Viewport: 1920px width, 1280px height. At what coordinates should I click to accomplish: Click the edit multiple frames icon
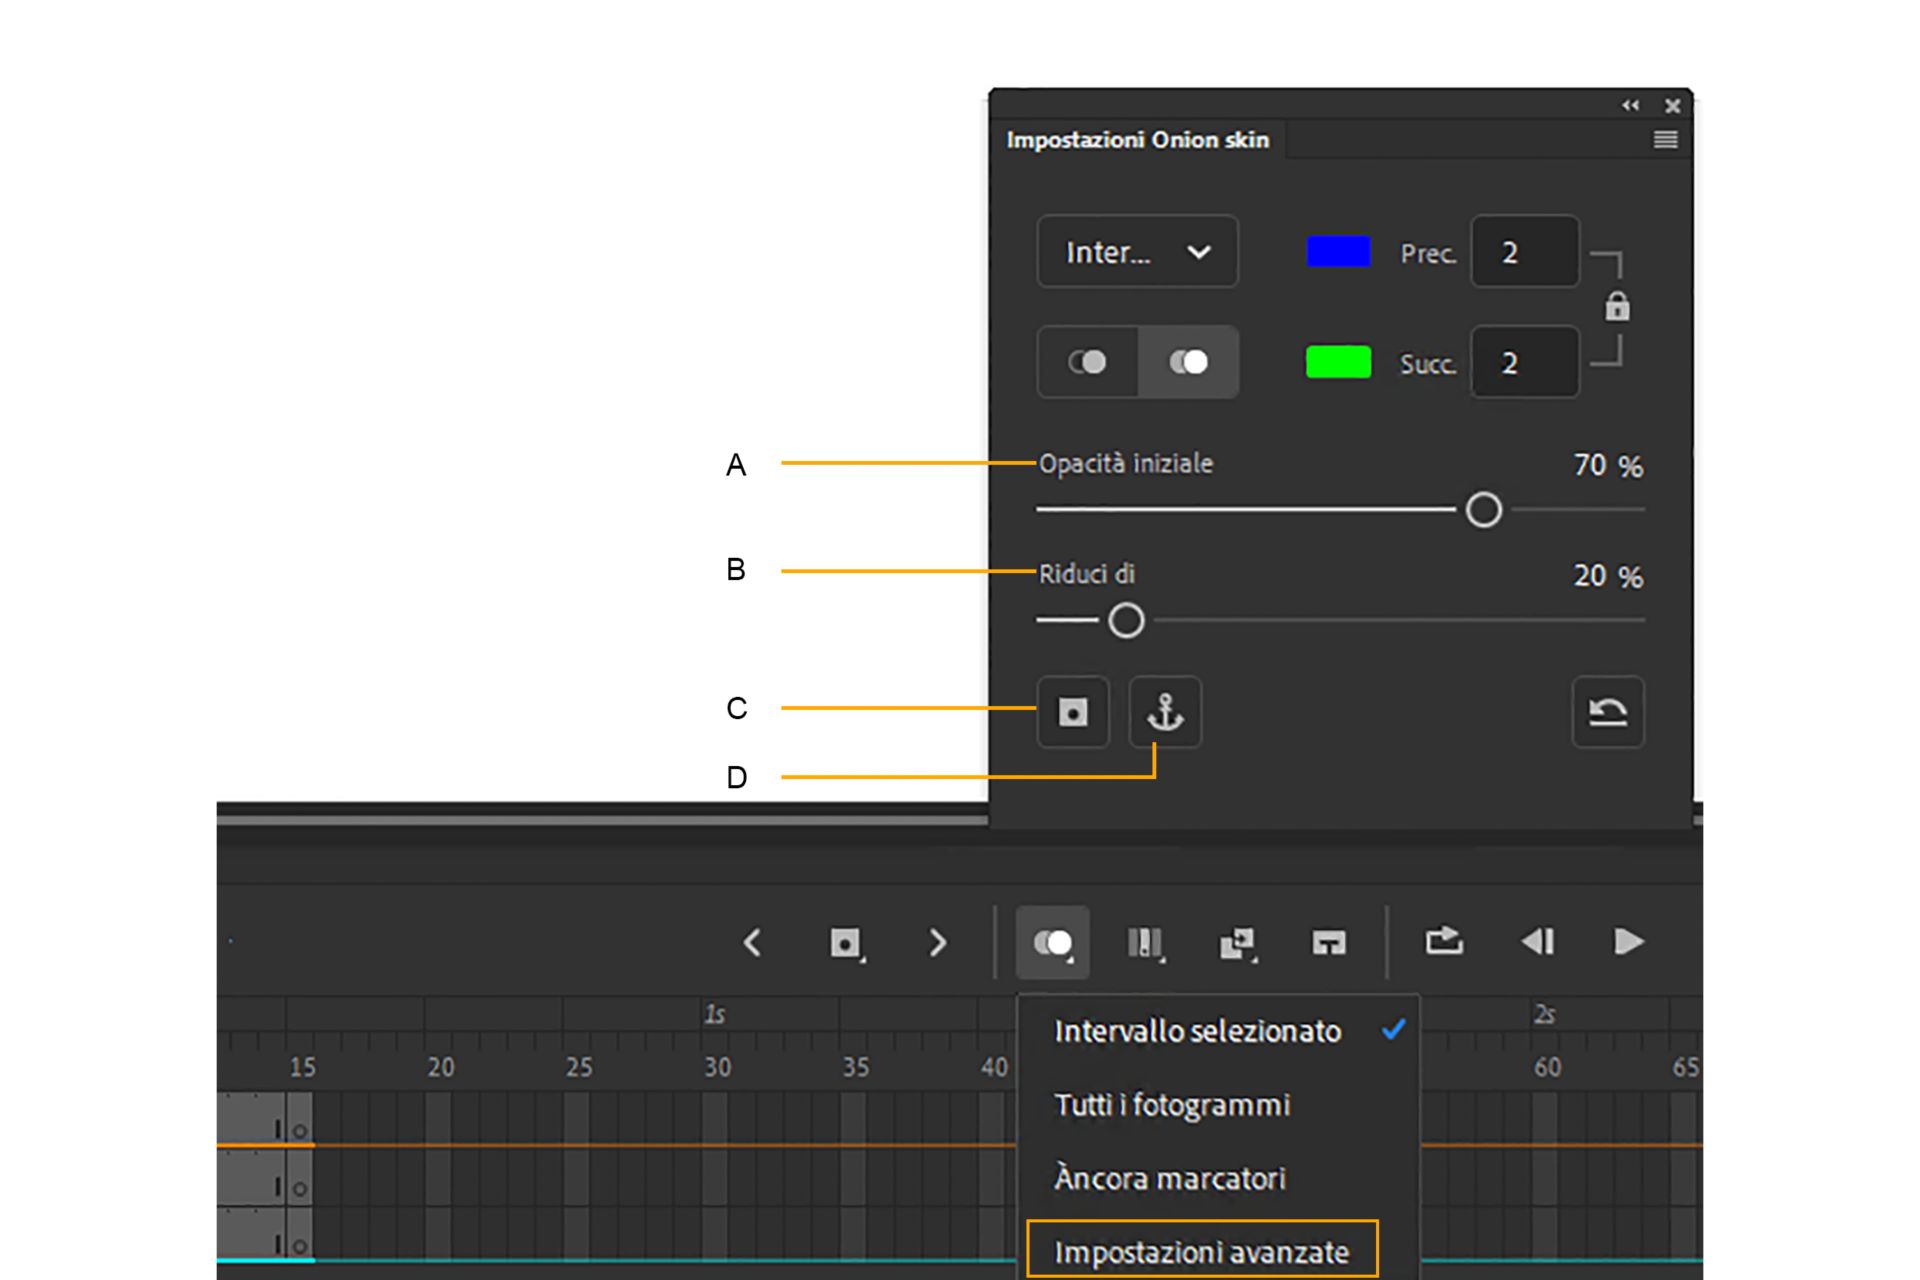(1144, 942)
